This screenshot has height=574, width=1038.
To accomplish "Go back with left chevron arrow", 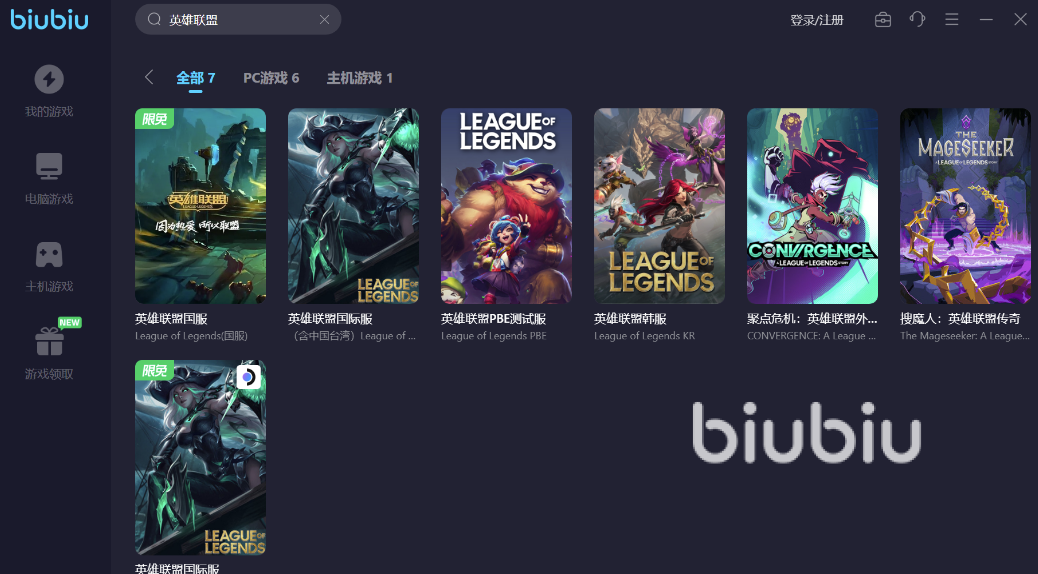I will coord(149,77).
